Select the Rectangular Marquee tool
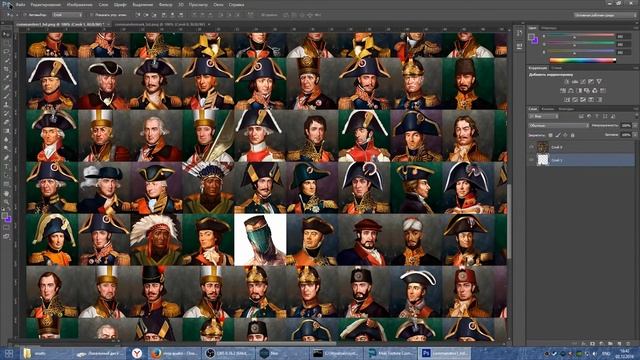The image size is (640, 360). [6, 43]
